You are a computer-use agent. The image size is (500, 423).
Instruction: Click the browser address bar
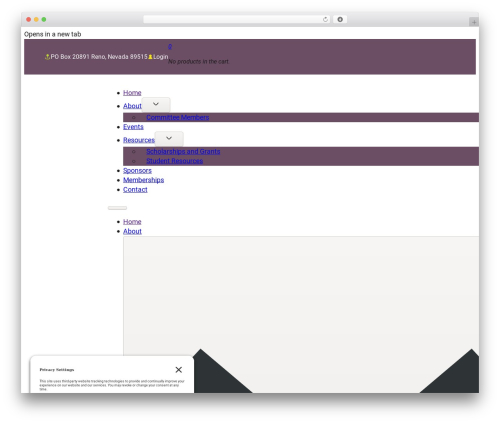click(x=236, y=19)
